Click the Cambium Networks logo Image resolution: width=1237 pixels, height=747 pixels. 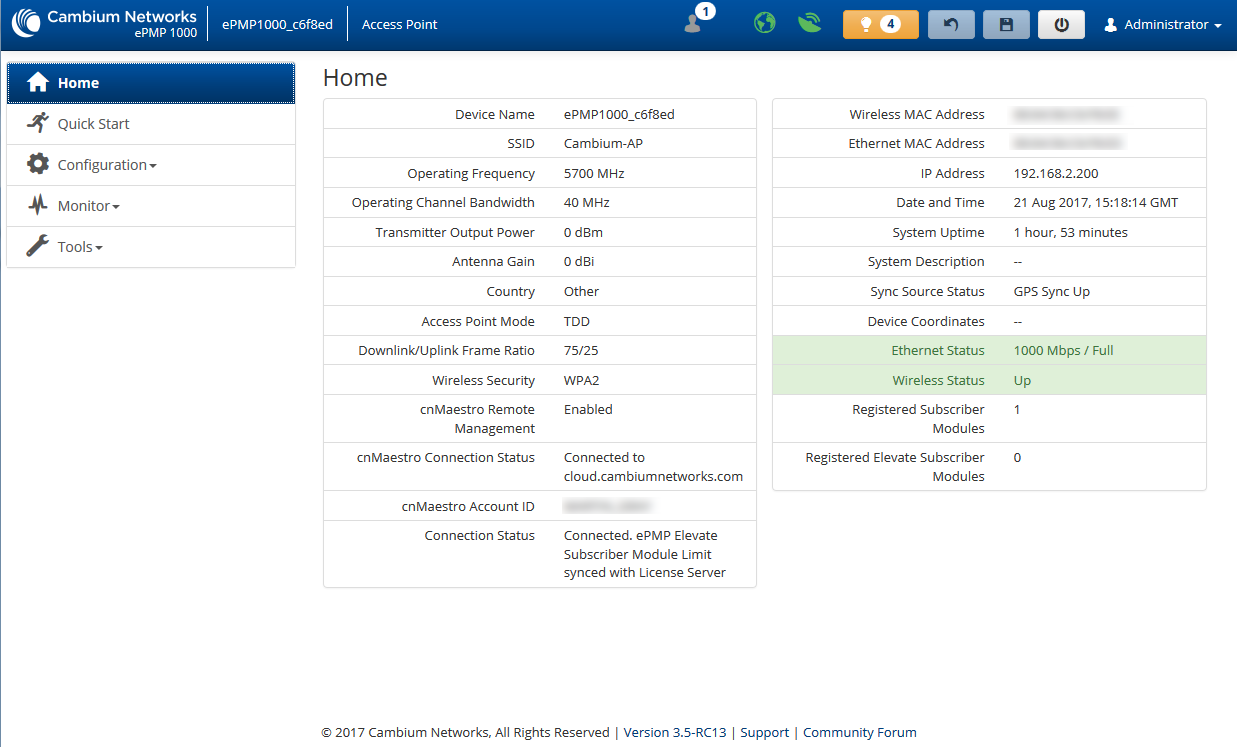[x=104, y=24]
